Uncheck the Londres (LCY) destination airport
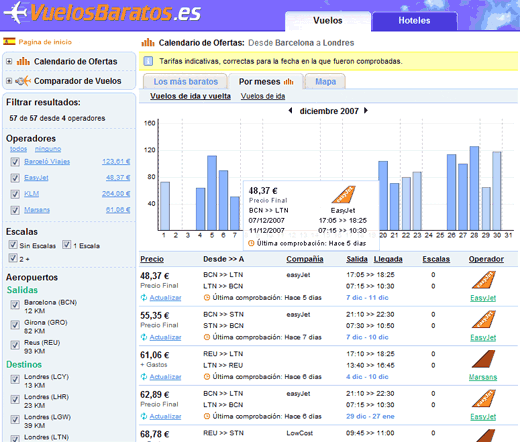Image resolution: width=520 pixels, height=442 pixels. (15, 379)
